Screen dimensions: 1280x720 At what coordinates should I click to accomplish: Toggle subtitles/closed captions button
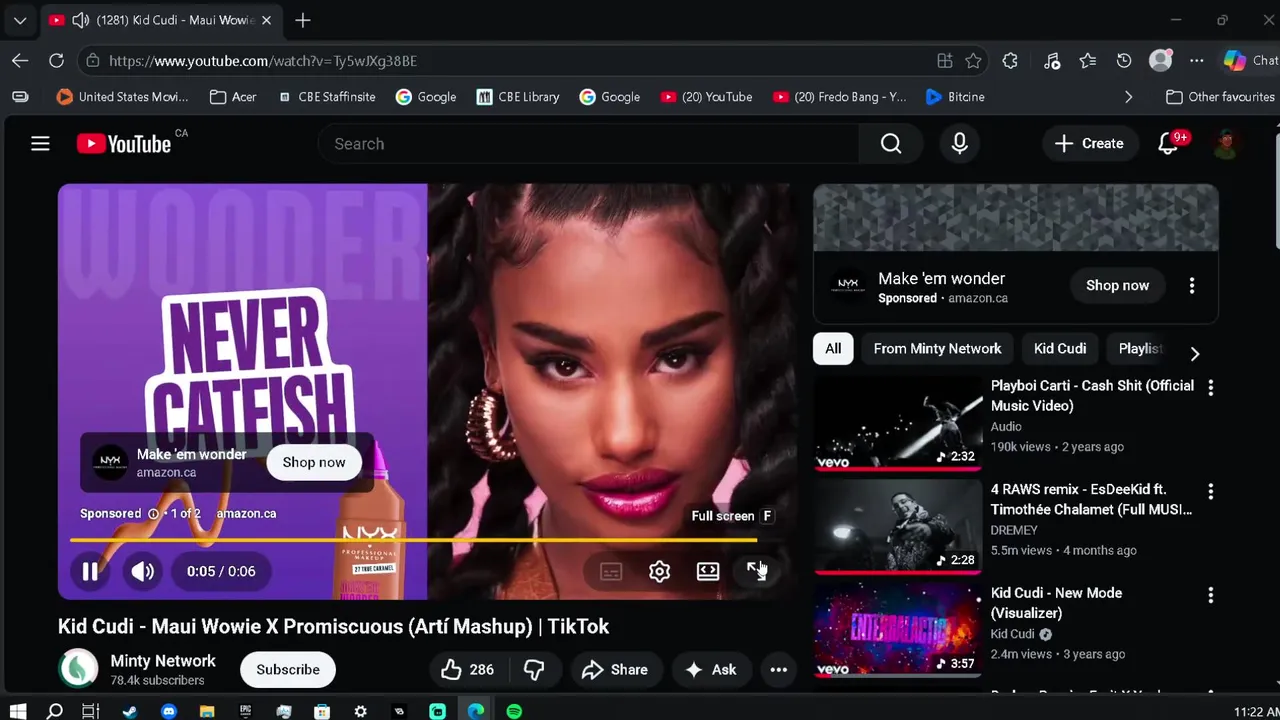[x=611, y=571]
